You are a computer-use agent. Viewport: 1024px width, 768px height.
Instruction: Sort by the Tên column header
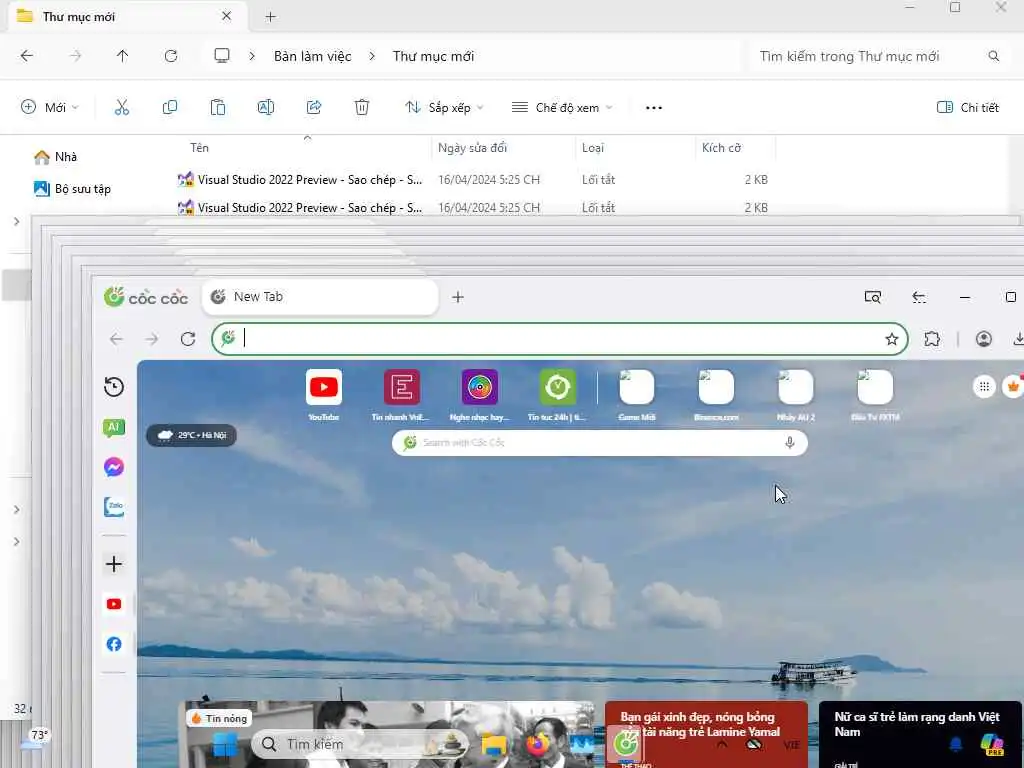coord(199,148)
